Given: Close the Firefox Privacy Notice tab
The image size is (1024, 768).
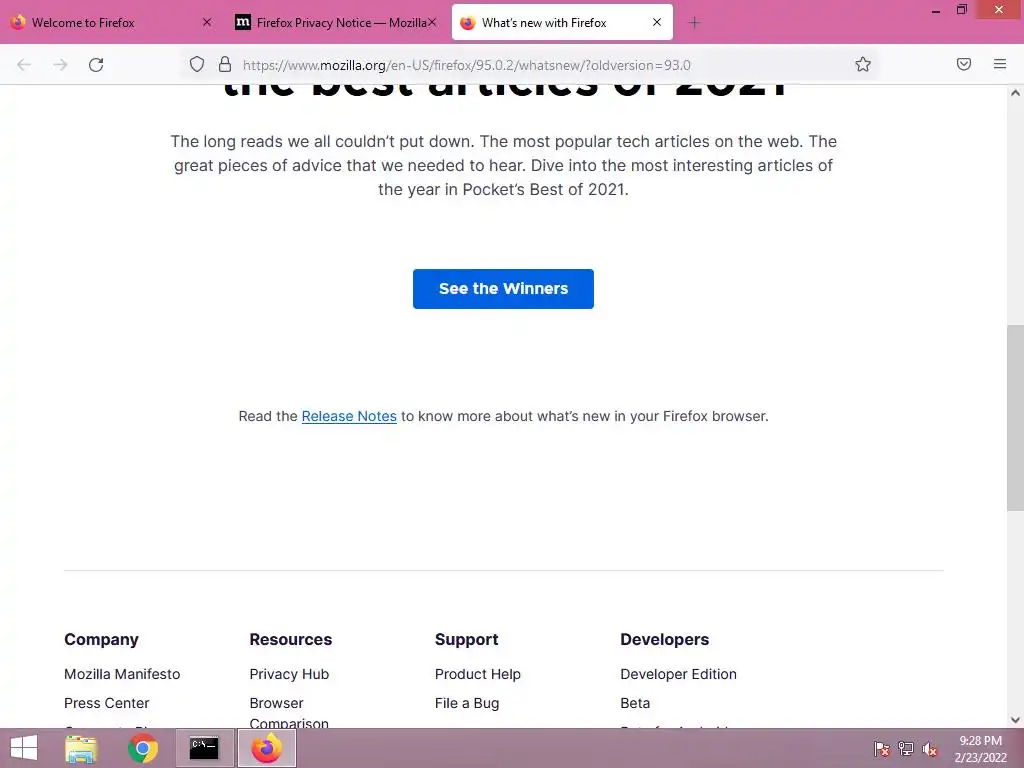Looking at the screenshot, I should point(432,22).
